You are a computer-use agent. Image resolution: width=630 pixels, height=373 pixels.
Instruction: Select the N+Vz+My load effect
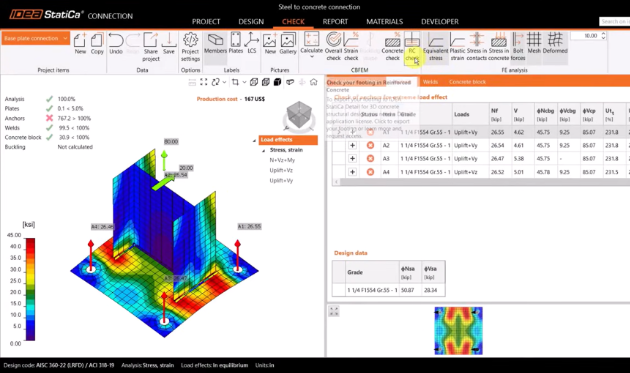282,160
